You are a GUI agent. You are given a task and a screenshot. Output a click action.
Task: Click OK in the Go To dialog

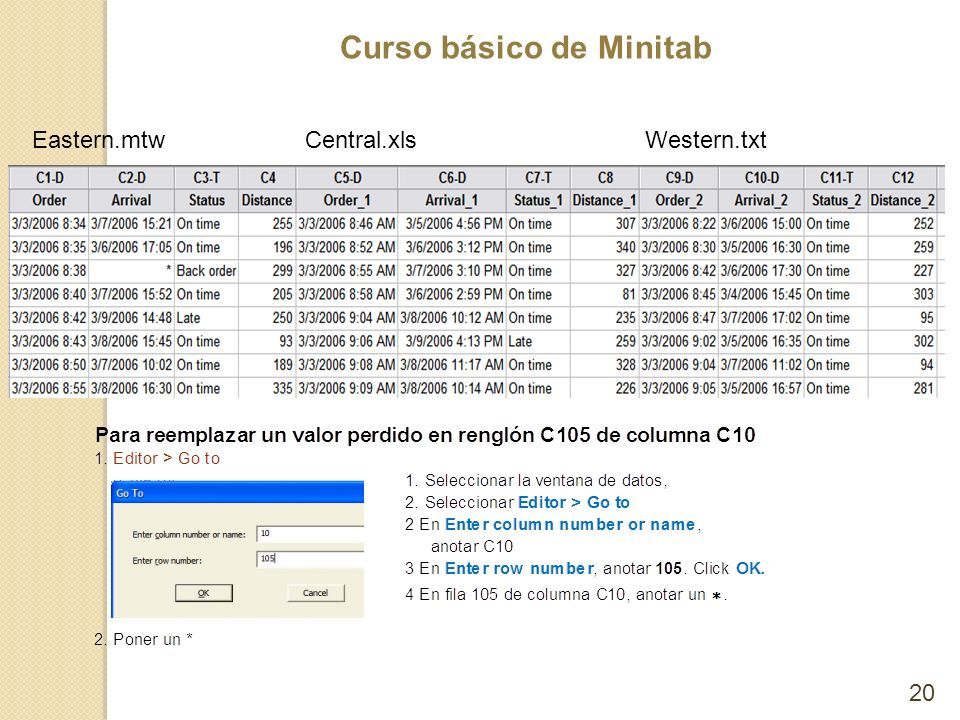click(203, 593)
